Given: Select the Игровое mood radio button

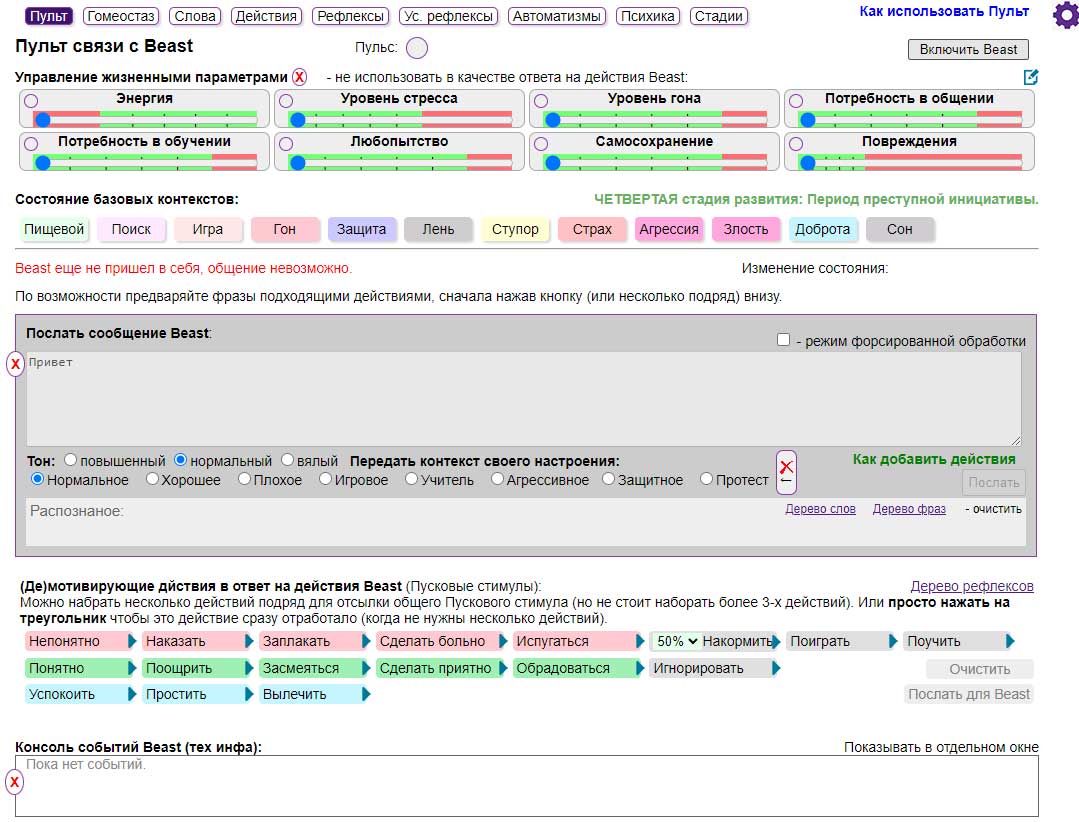Looking at the screenshot, I should (x=326, y=480).
